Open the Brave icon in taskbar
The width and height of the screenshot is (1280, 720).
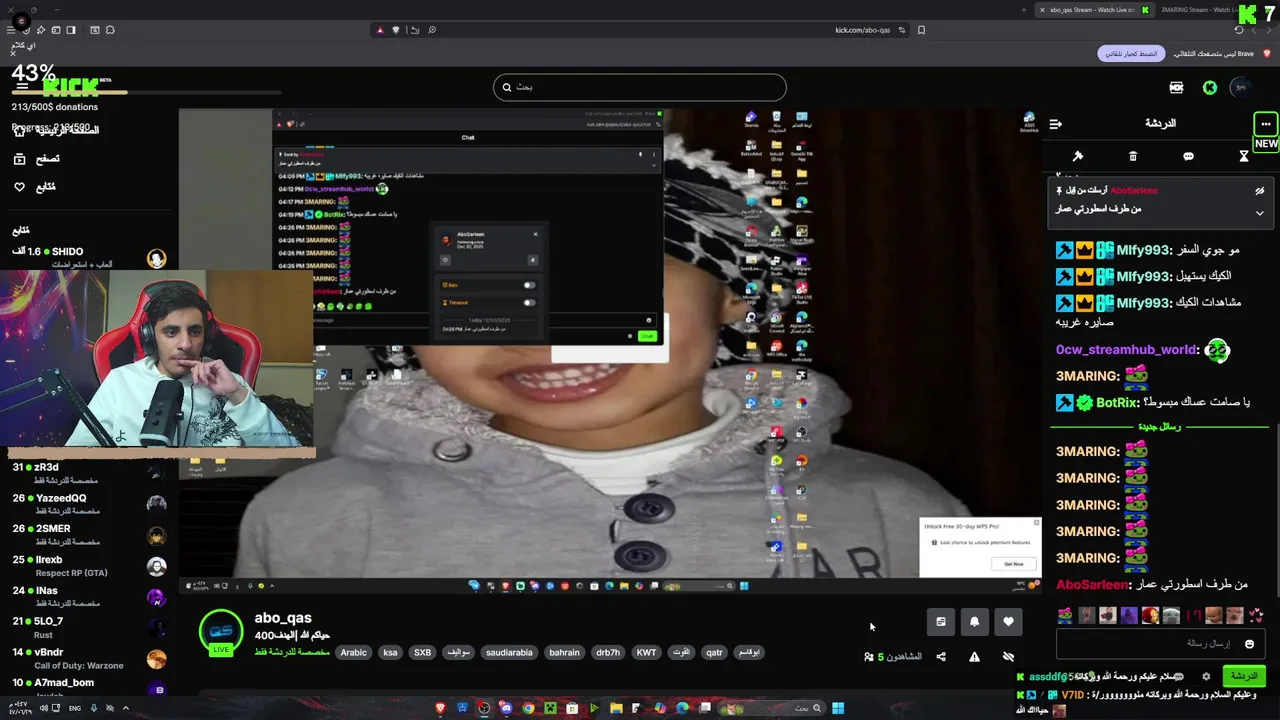coord(441,708)
